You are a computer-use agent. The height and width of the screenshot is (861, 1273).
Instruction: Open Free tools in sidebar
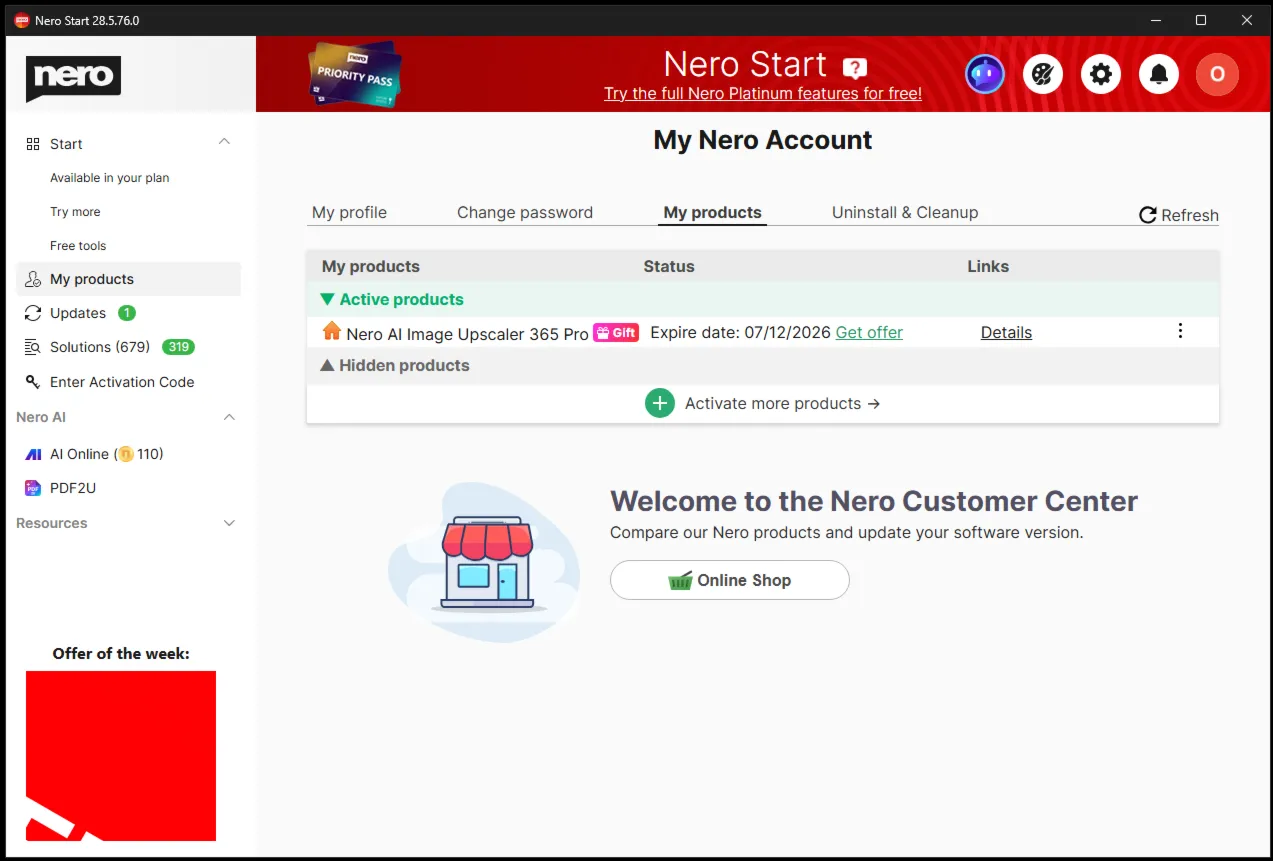pos(78,246)
